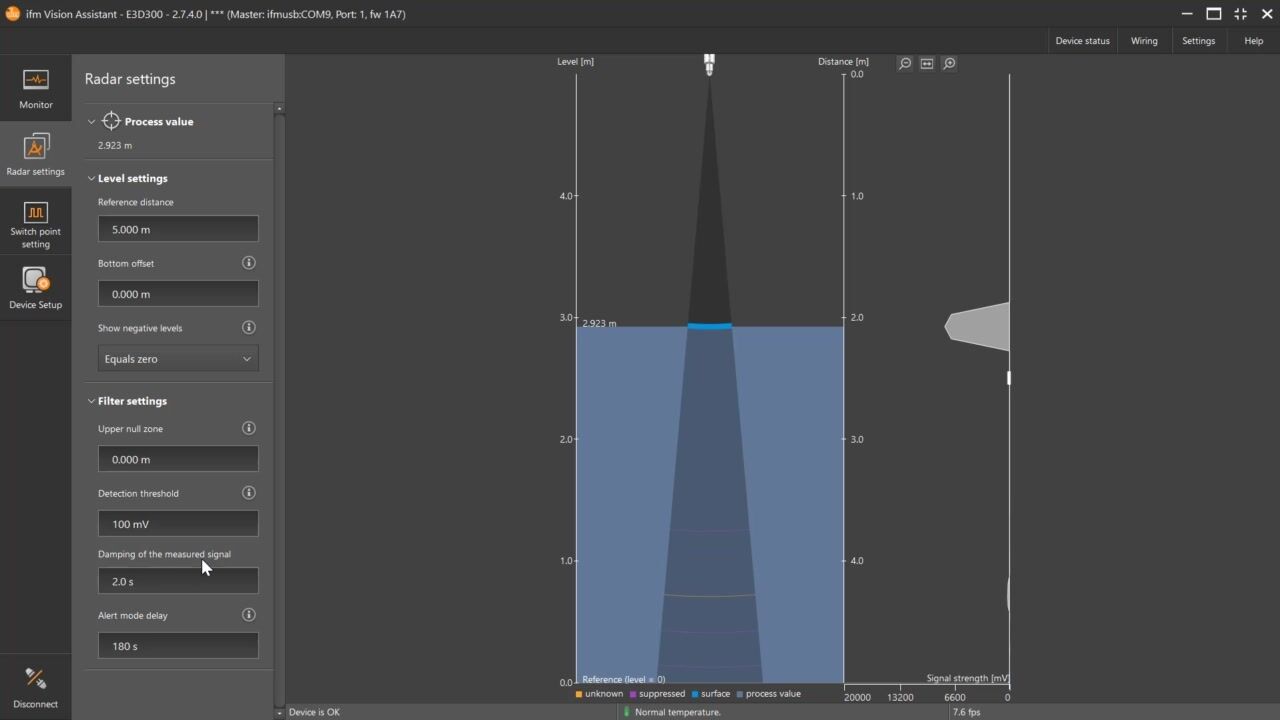
Task: Open the Device status menu
Action: 1082,41
